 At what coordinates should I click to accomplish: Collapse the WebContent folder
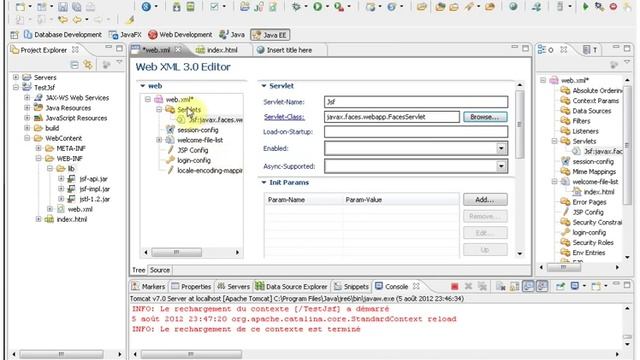(27, 138)
